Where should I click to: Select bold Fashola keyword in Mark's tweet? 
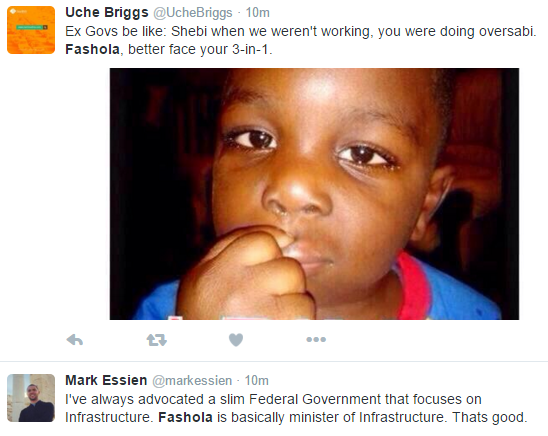(185, 417)
